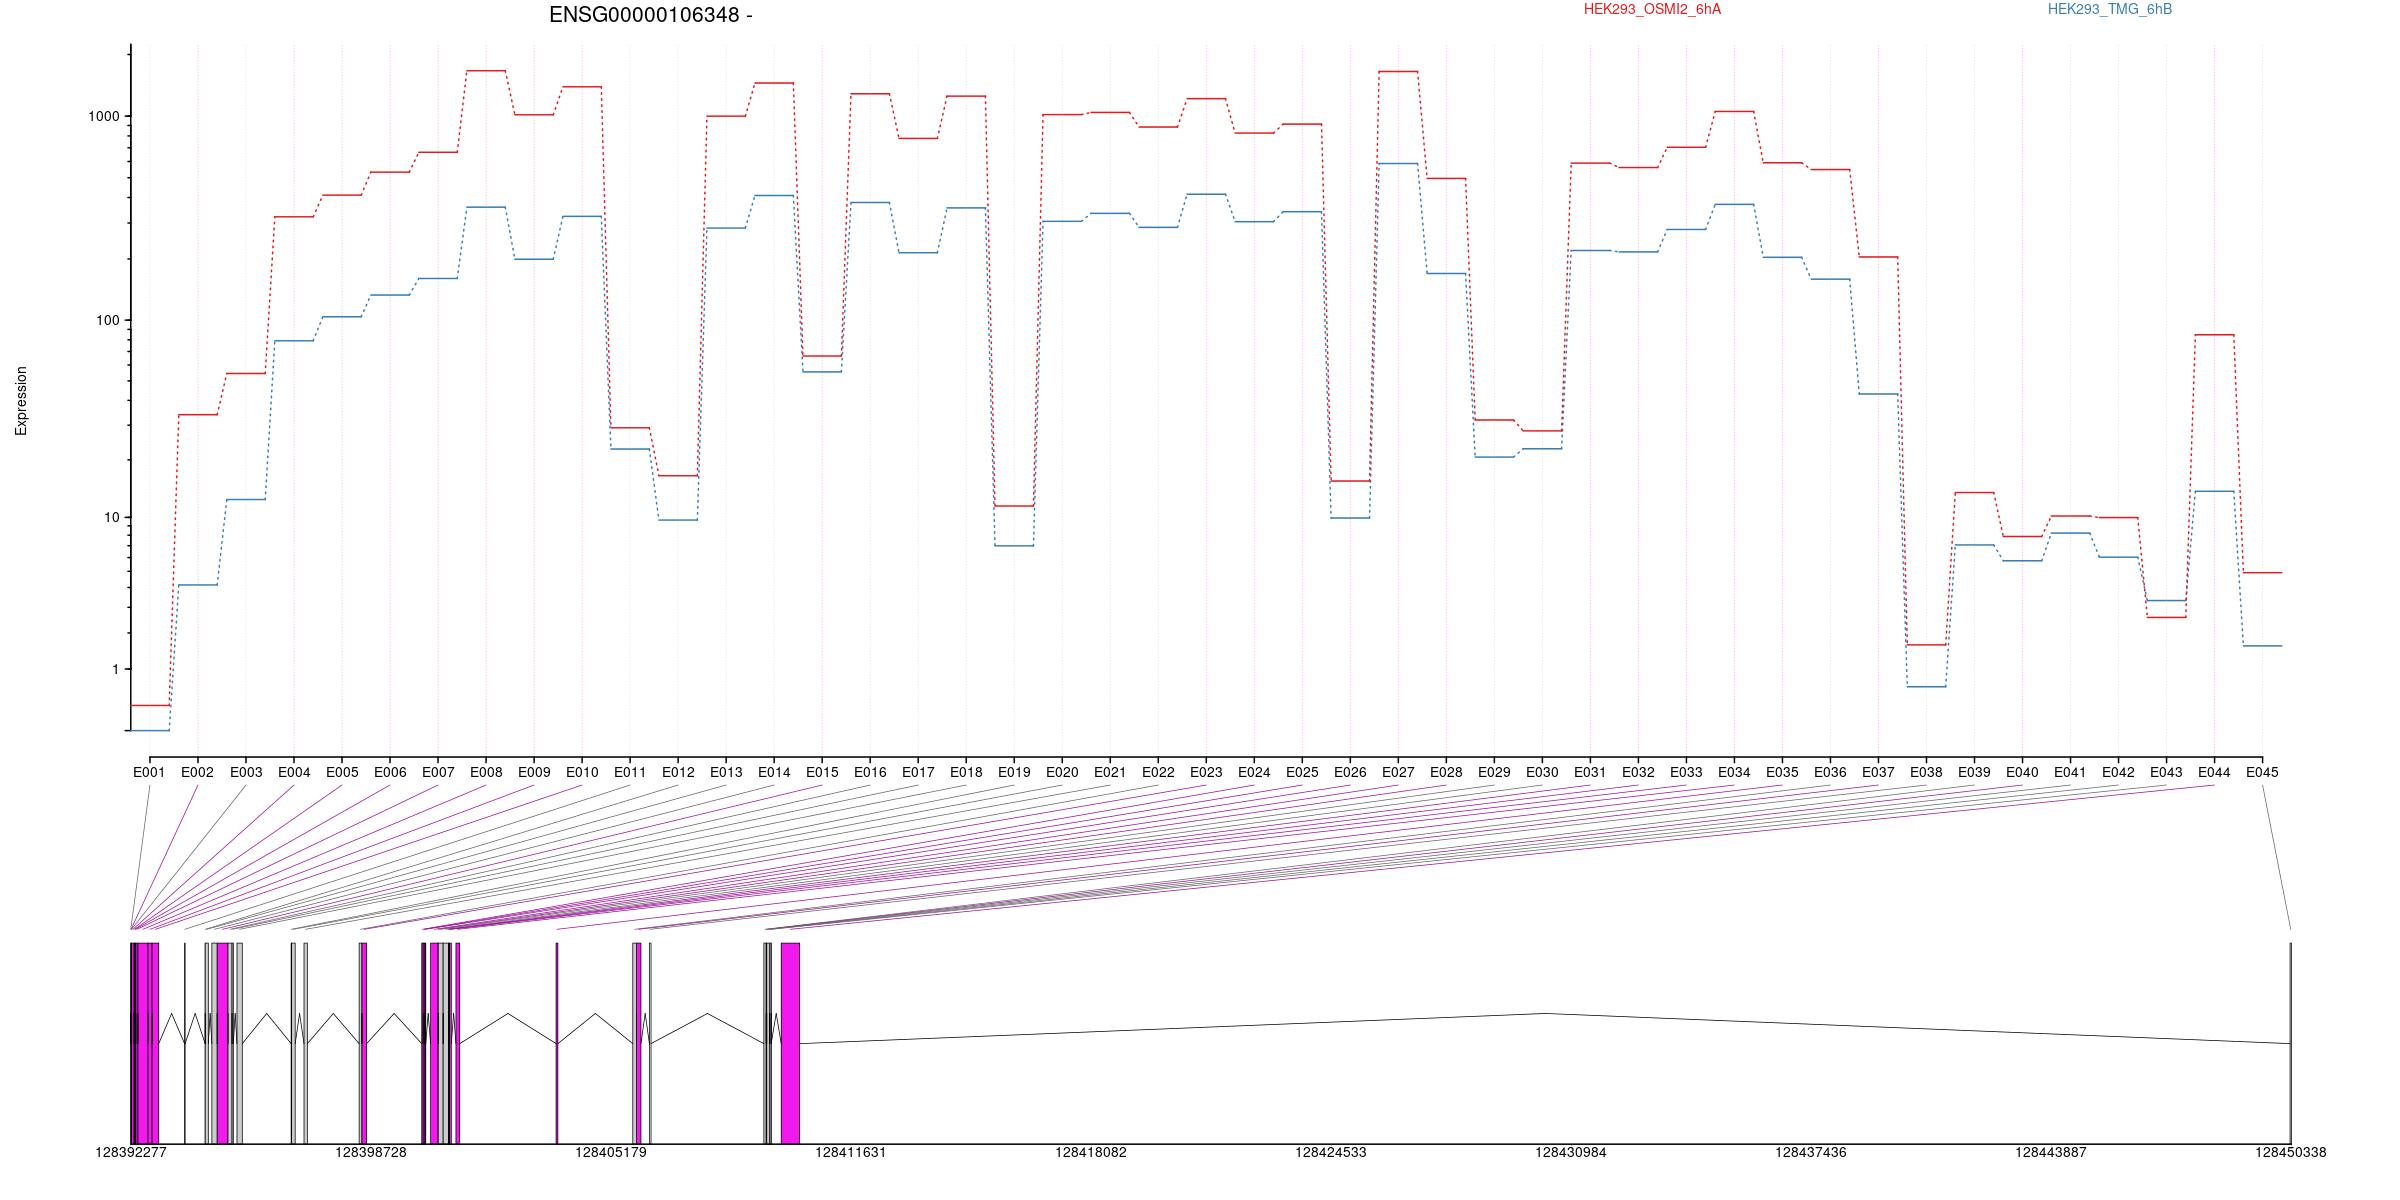2400x1200 pixels.
Task: Click the blue E027 expression segment
Action: coord(1398,163)
